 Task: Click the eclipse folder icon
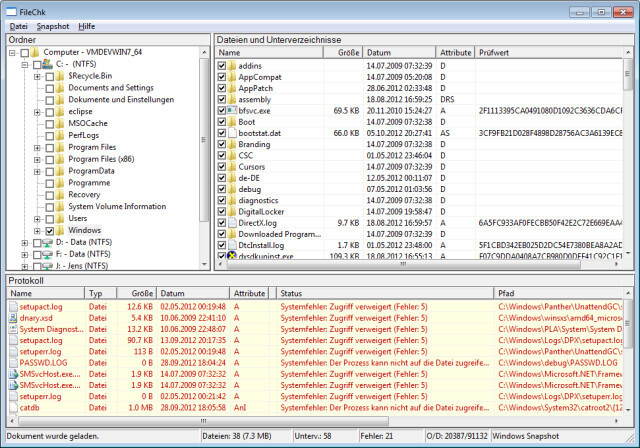coord(60,112)
